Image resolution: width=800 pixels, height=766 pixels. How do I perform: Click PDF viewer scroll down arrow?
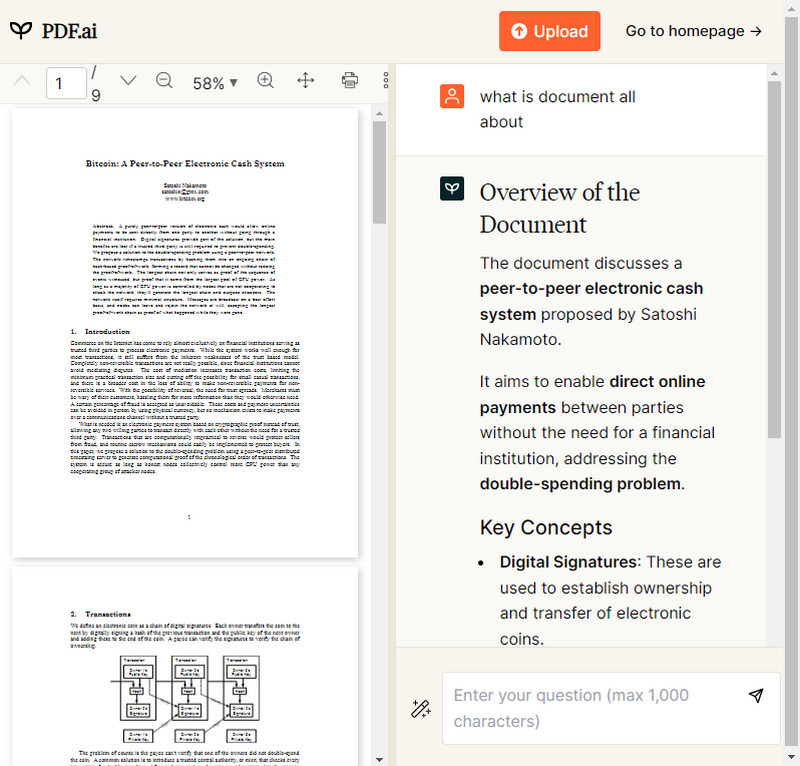[379, 760]
